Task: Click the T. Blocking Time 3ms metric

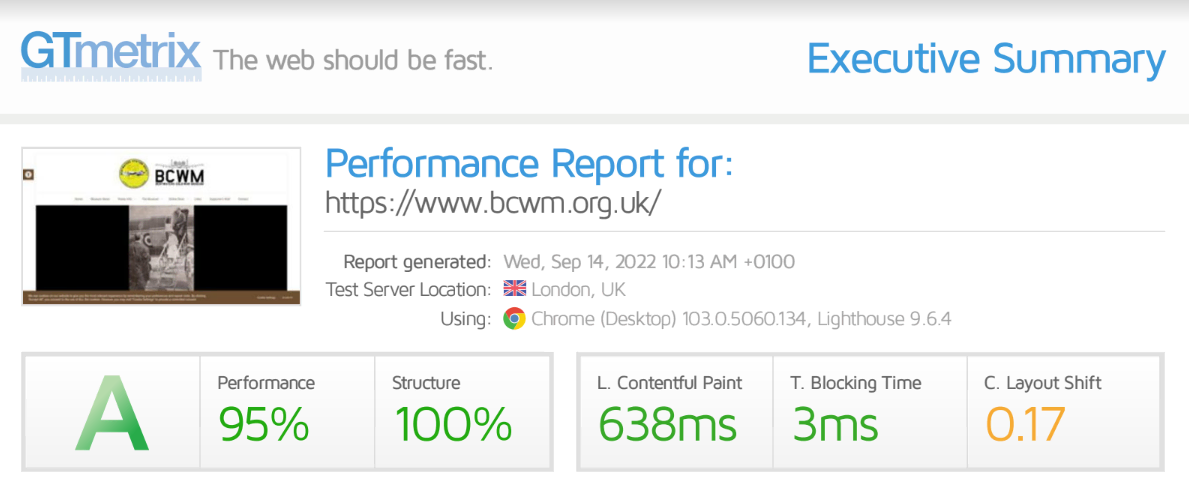Action: [x=835, y=424]
